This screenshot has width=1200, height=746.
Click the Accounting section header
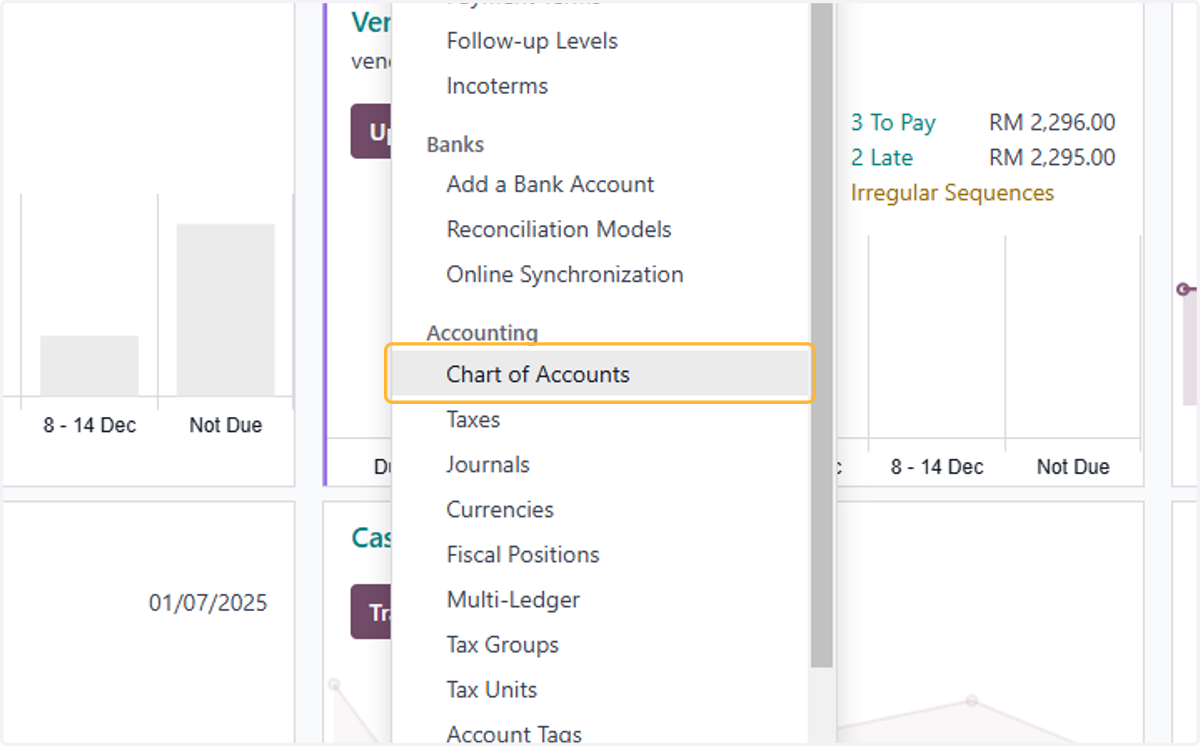point(482,333)
